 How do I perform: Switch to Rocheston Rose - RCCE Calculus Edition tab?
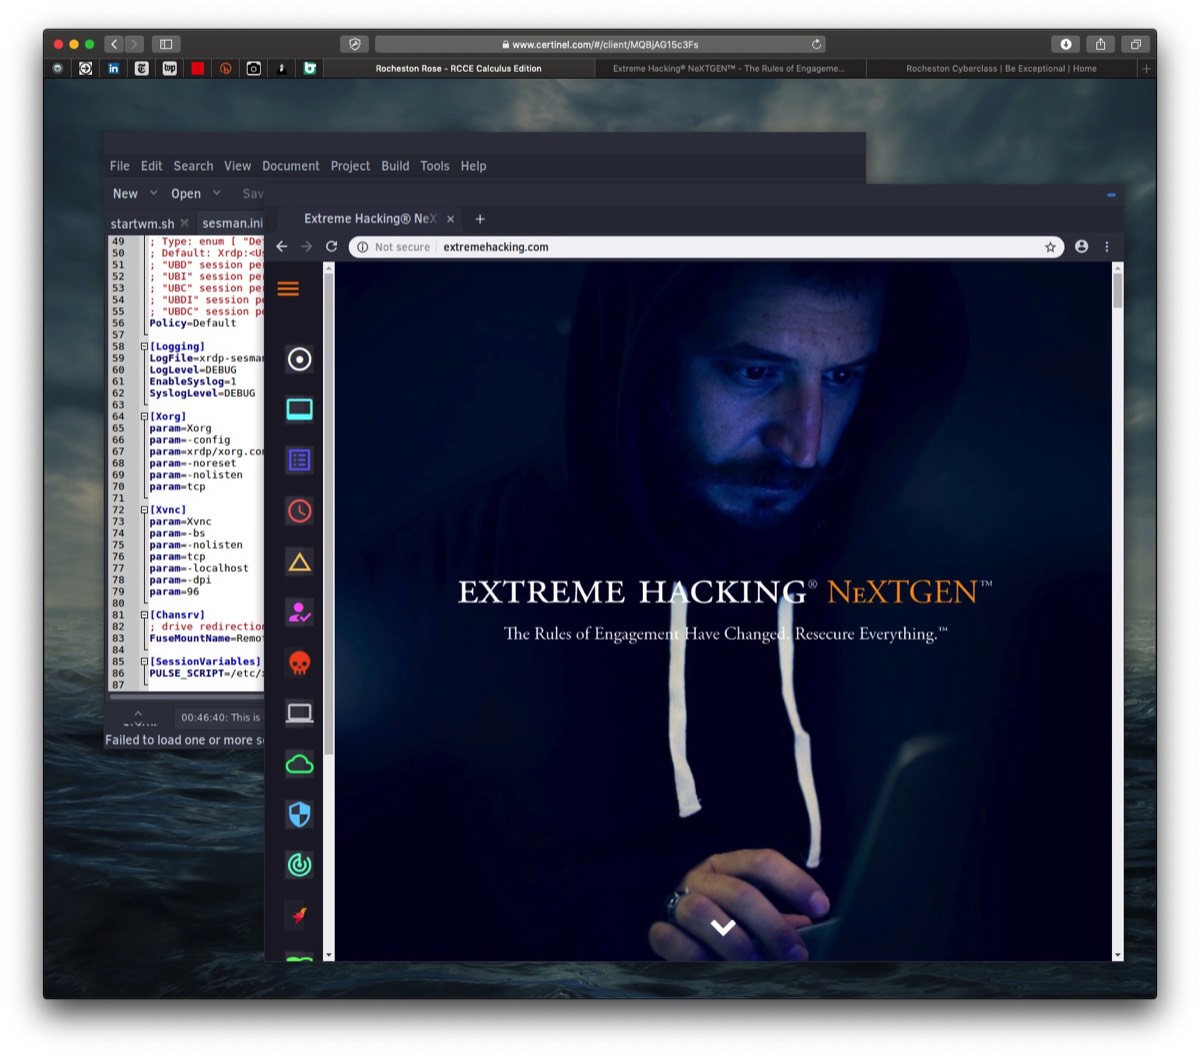[x=459, y=69]
